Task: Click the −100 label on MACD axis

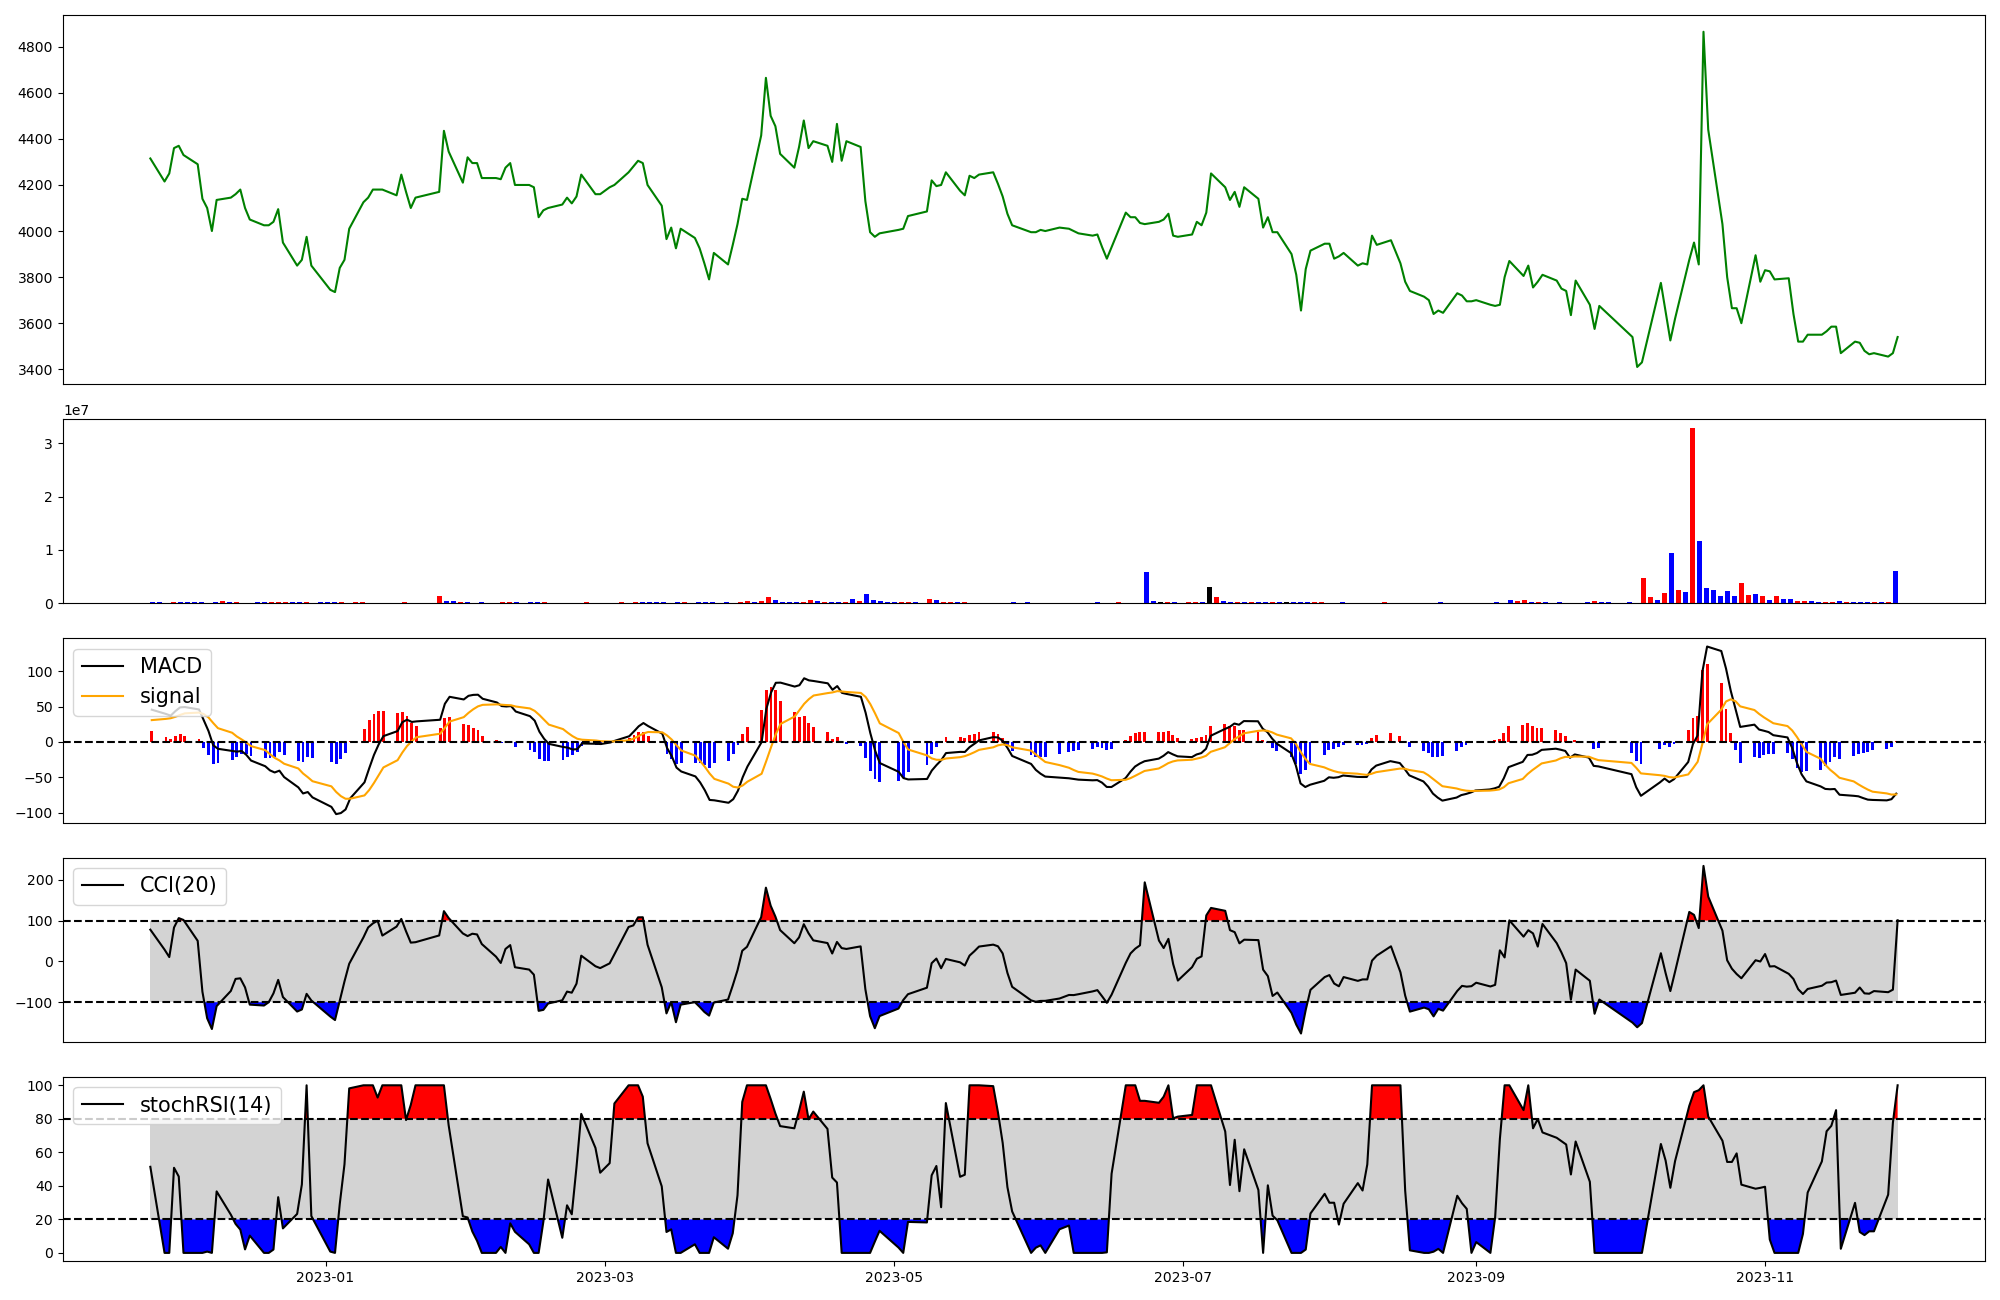Action: tap(35, 812)
